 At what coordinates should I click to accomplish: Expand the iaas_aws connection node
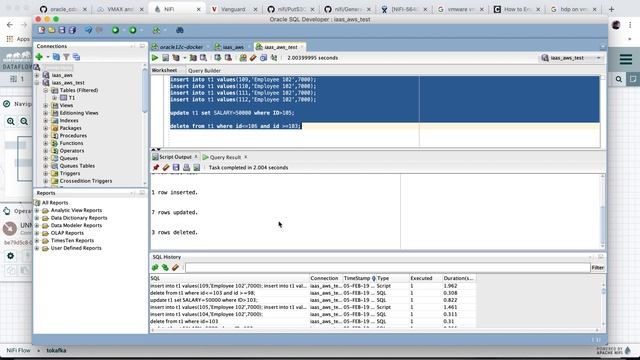37,75
